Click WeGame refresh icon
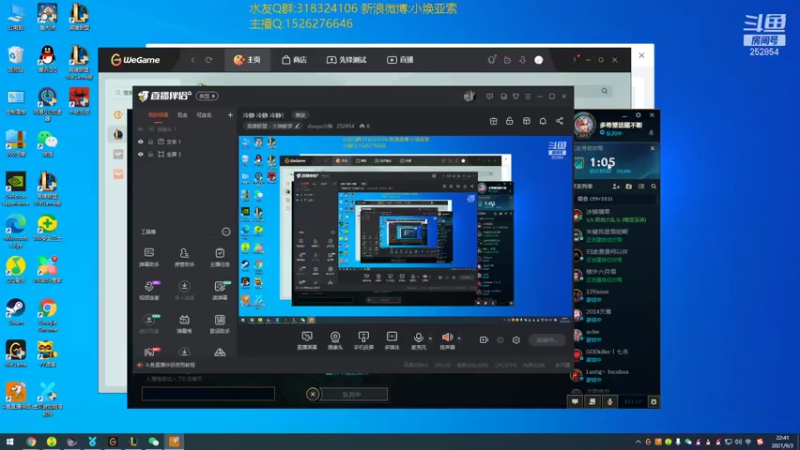Image resolution: width=800 pixels, height=450 pixels. click(209, 60)
